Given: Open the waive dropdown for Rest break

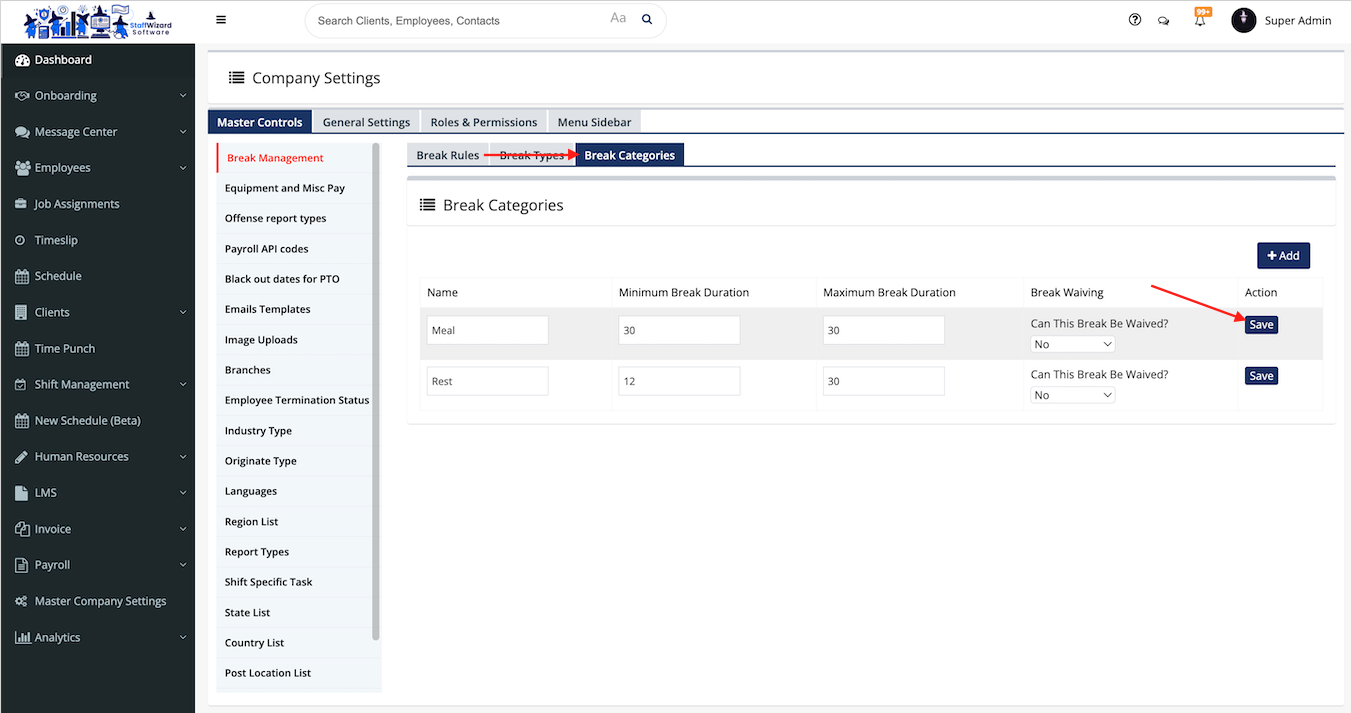Looking at the screenshot, I should [x=1073, y=395].
